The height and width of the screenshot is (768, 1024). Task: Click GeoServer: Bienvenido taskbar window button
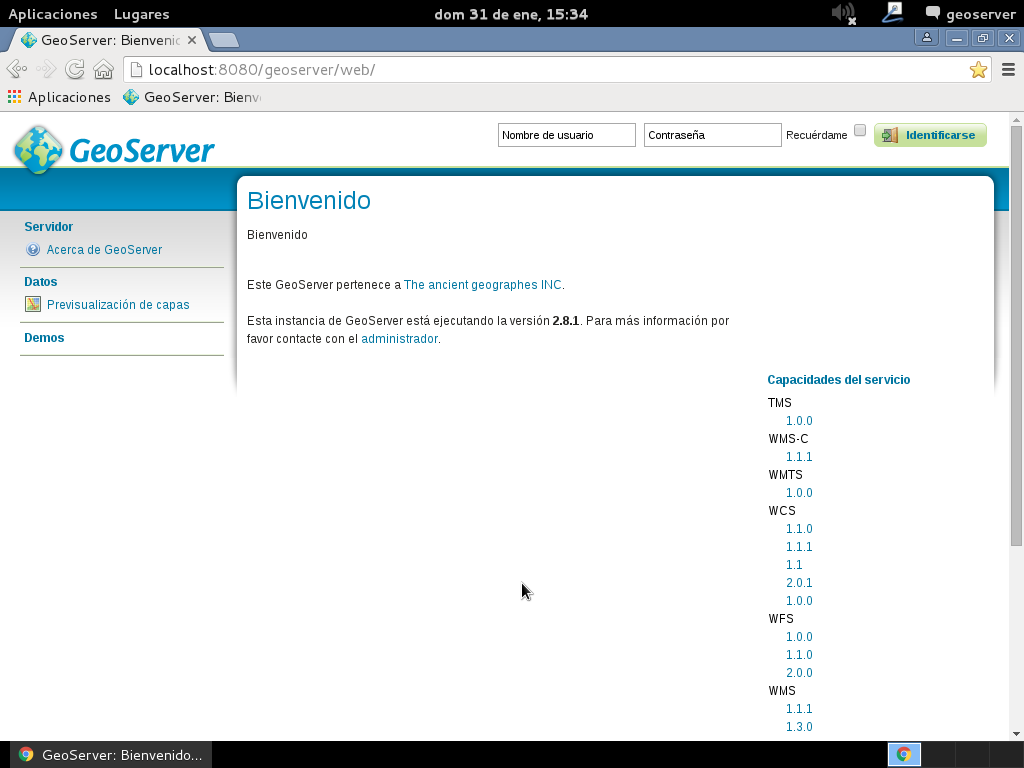tap(111, 755)
